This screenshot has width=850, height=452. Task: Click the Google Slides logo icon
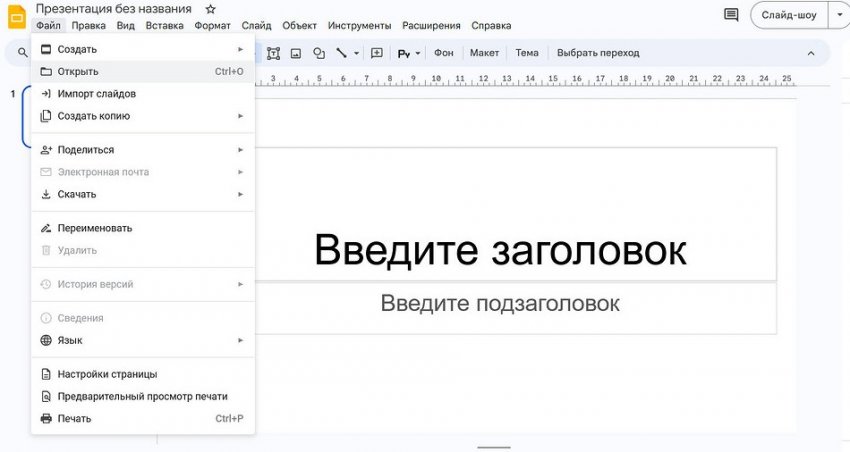coord(16,16)
